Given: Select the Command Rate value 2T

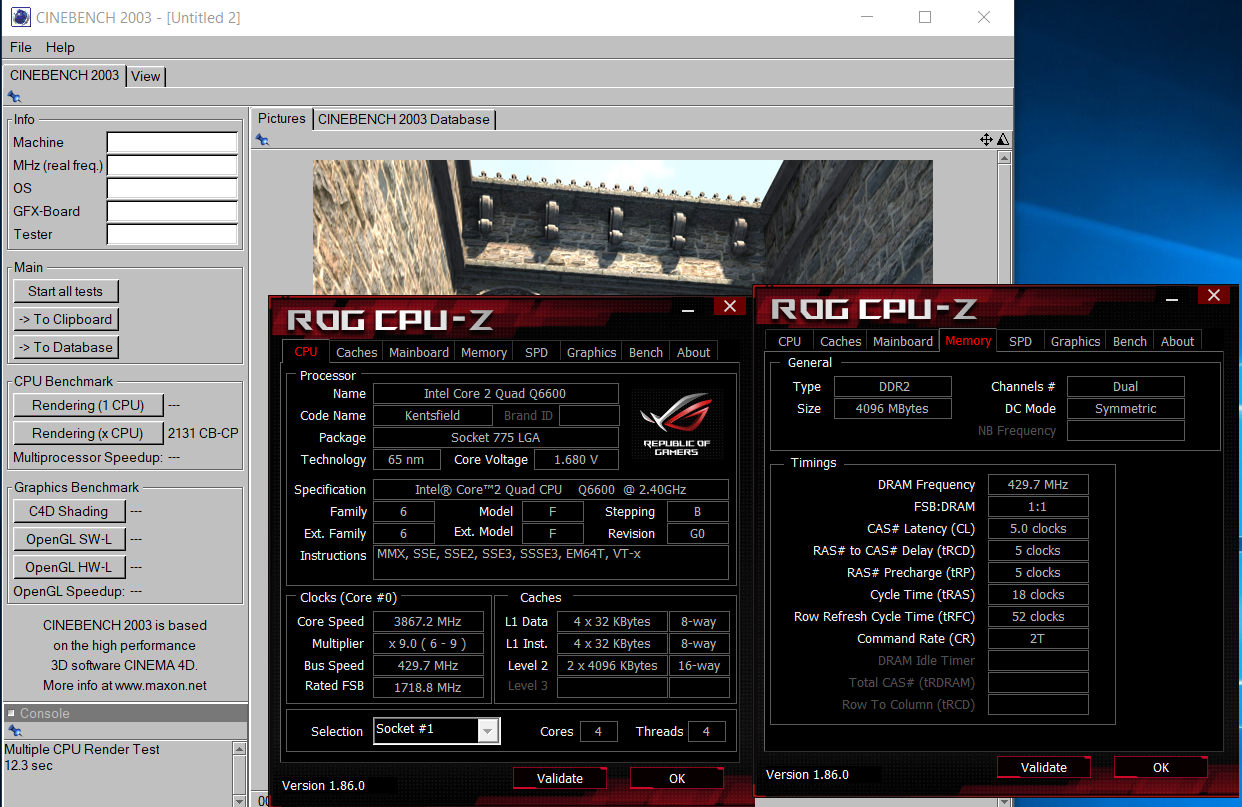Looking at the screenshot, I should pyautogui.click(x=1038, y=638).
